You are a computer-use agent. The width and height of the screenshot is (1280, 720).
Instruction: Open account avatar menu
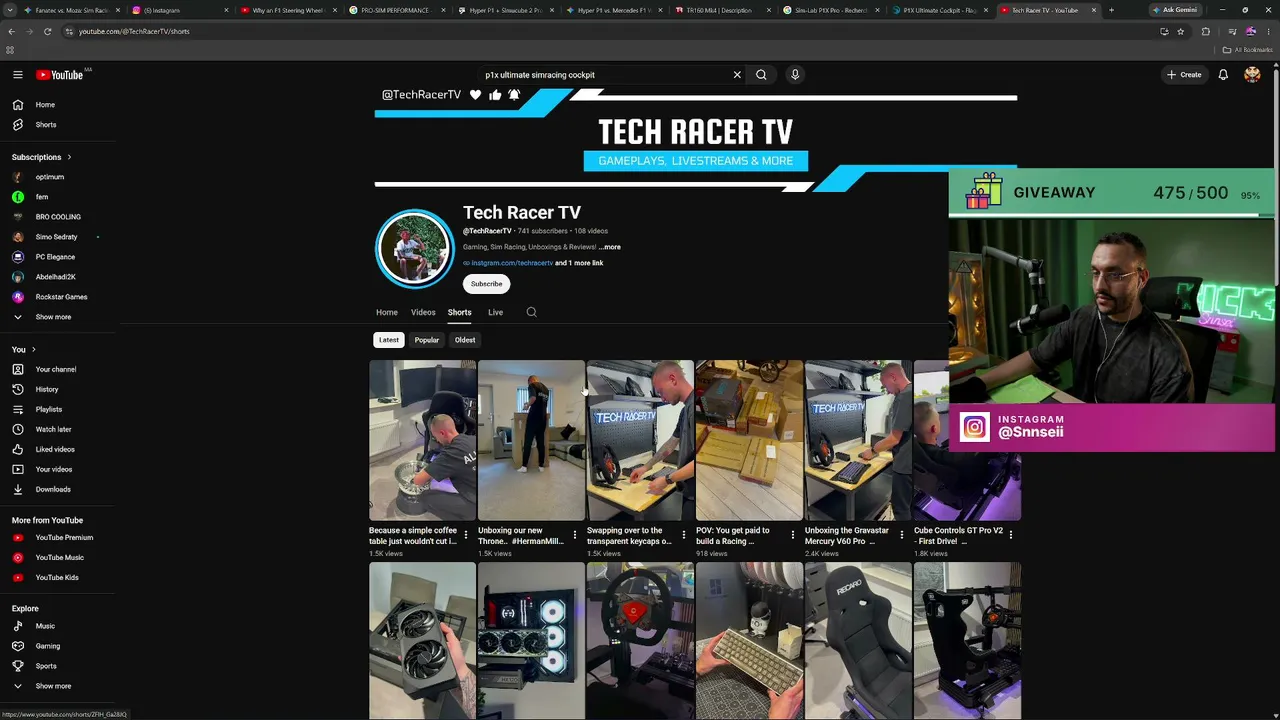1252,75
